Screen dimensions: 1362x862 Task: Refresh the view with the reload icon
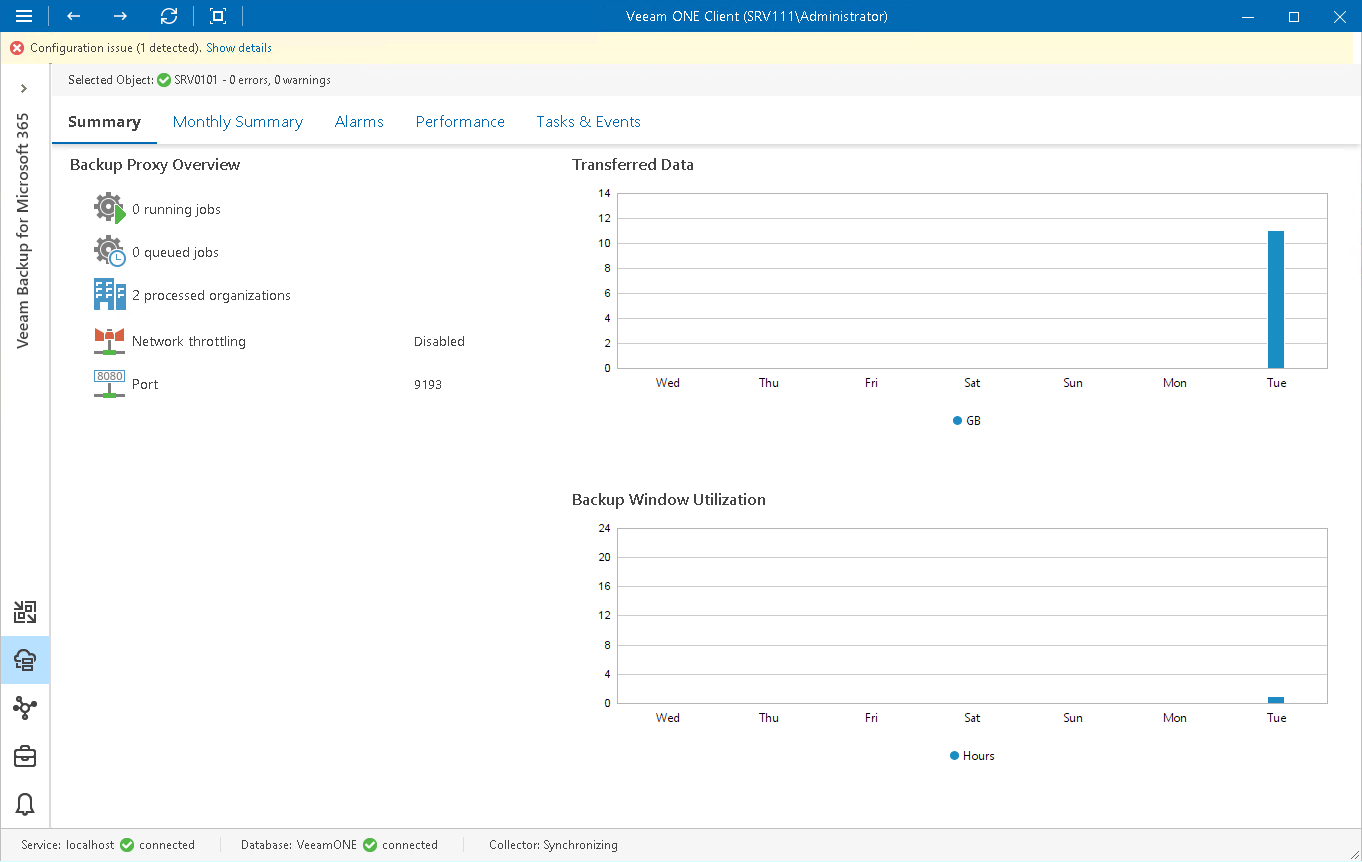(169, 16)
